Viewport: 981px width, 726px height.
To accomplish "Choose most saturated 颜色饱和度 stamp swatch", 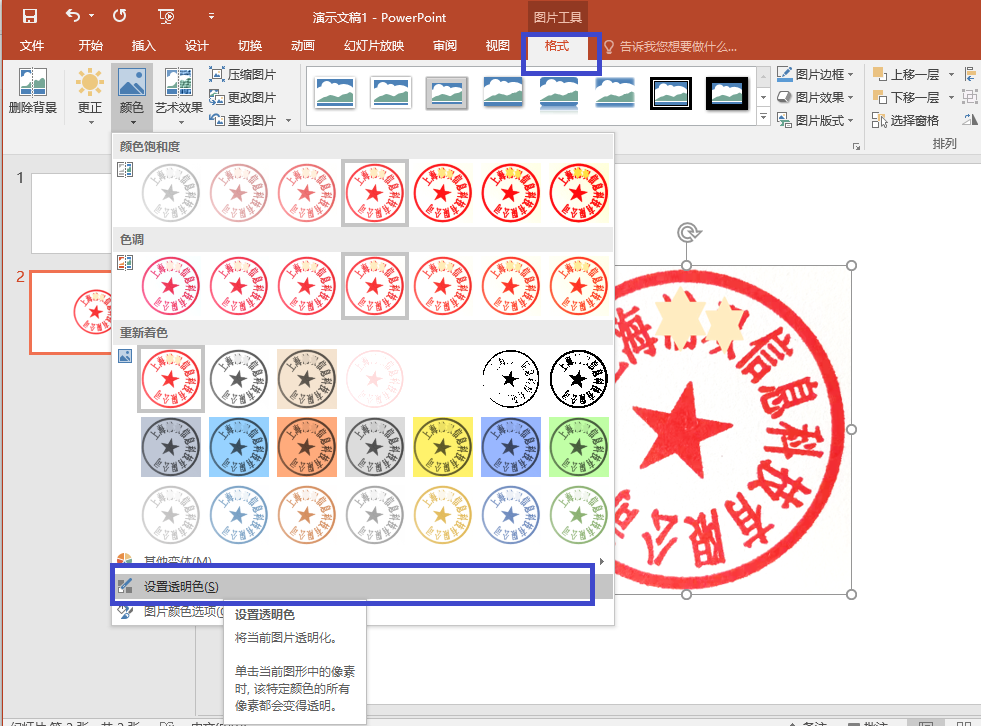I will (x=579, y=193).
